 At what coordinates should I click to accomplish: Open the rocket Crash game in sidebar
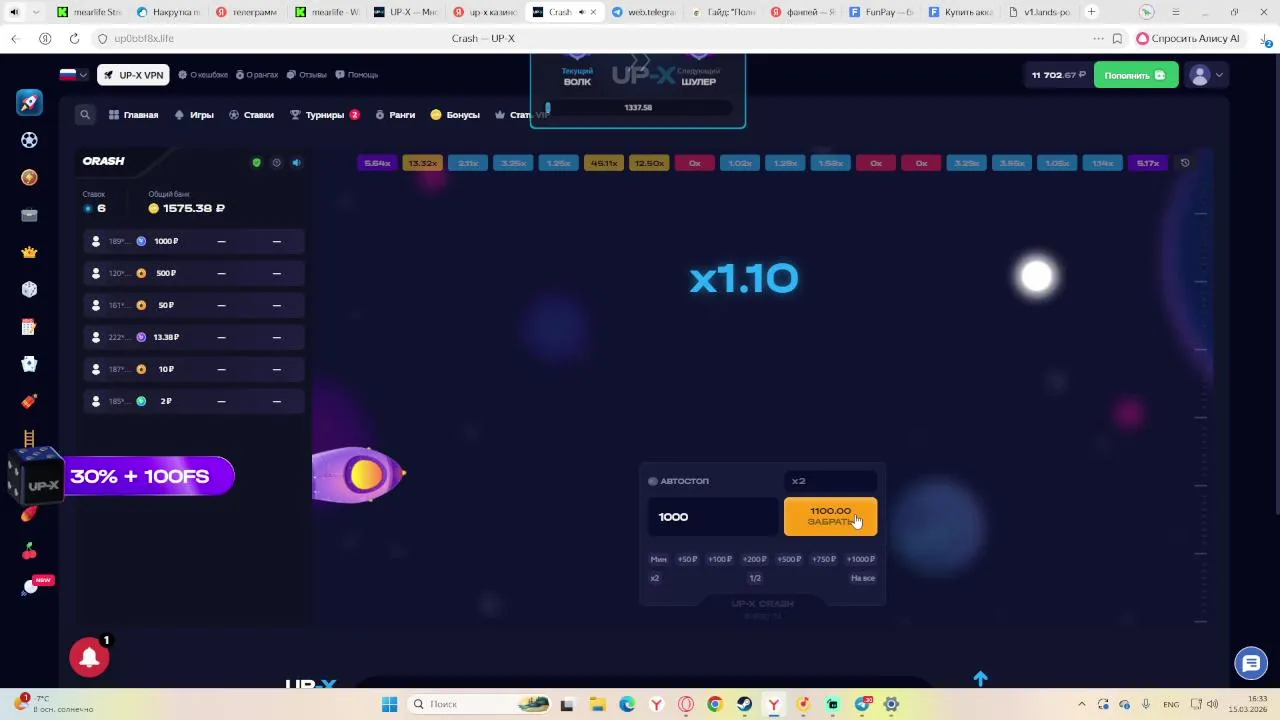click(x=29, y=103)
